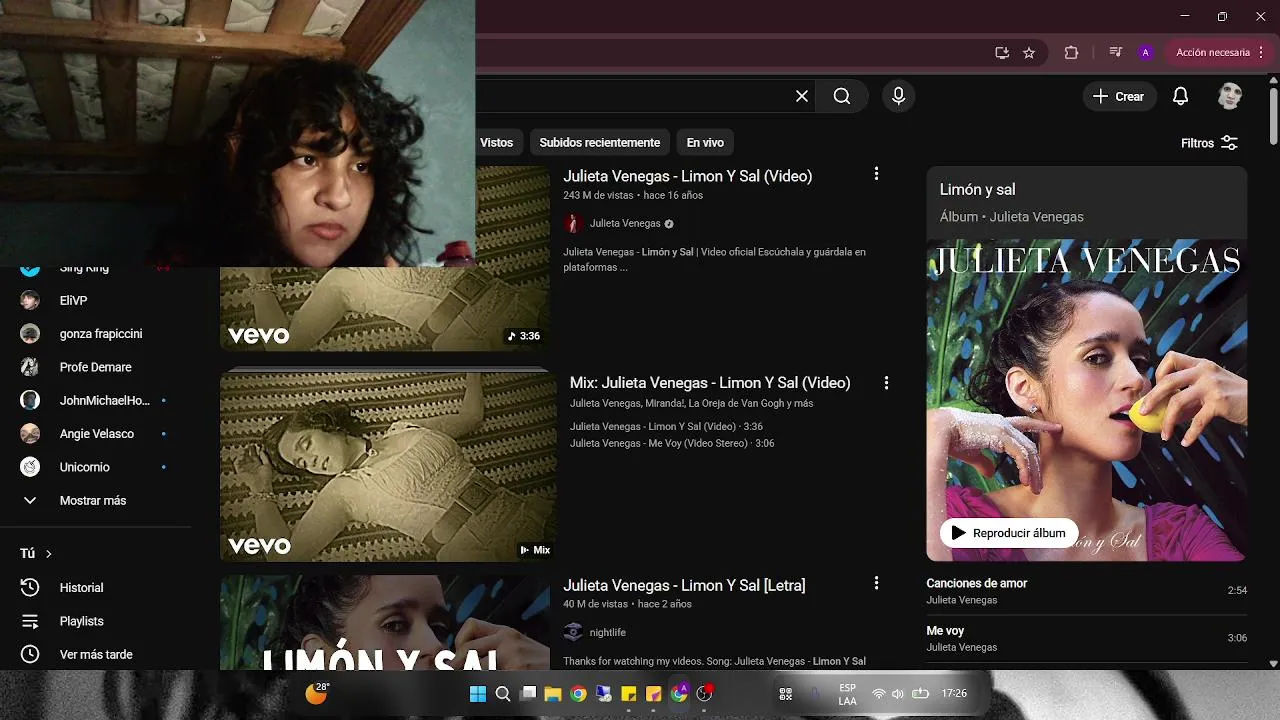Open Task View on the taskbar
The height and width of the screenshot is (720, 1280).
point(528,693)
